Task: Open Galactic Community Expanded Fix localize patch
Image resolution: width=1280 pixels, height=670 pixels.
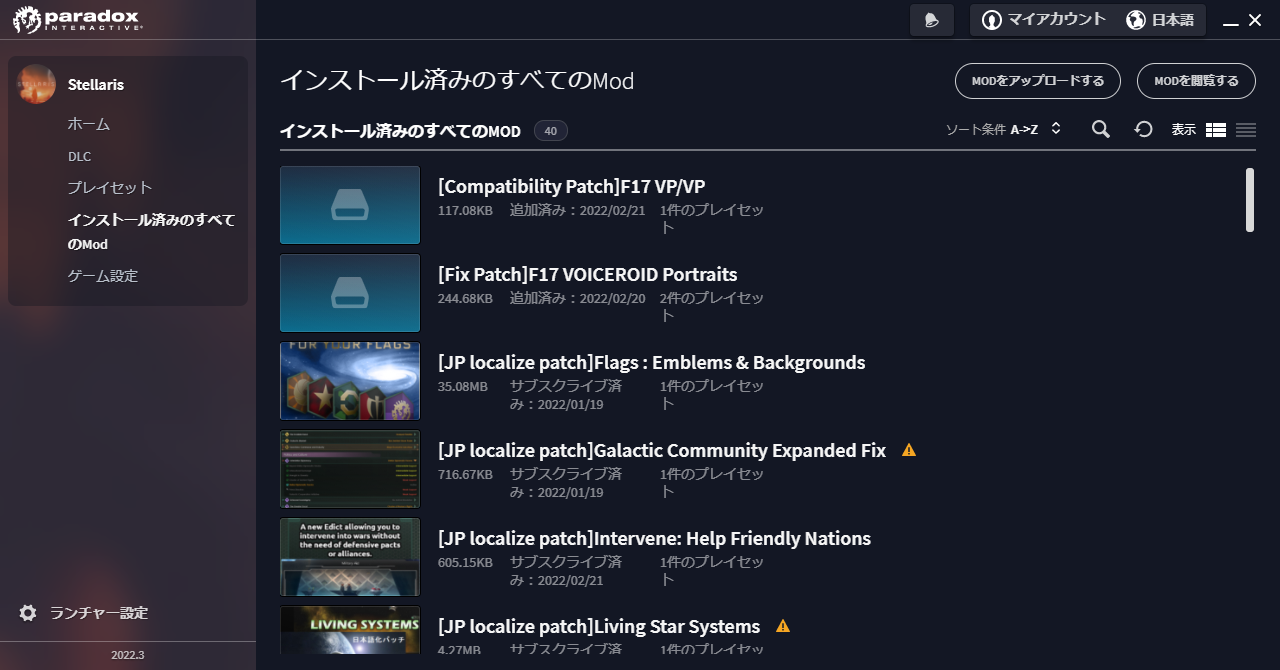Action: click(x=662, y=450)
